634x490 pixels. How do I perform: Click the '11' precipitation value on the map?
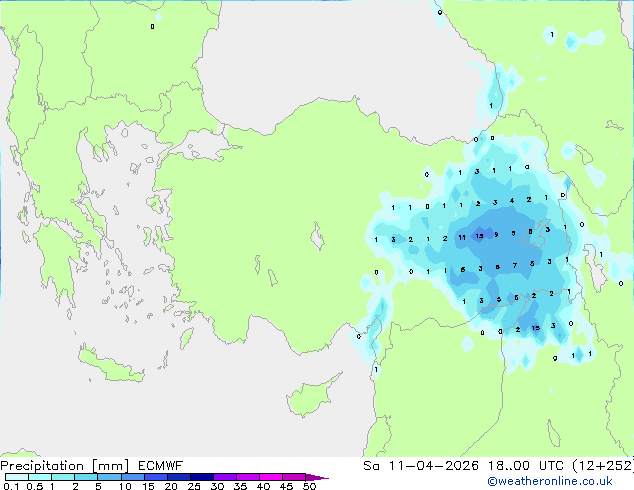462,238
